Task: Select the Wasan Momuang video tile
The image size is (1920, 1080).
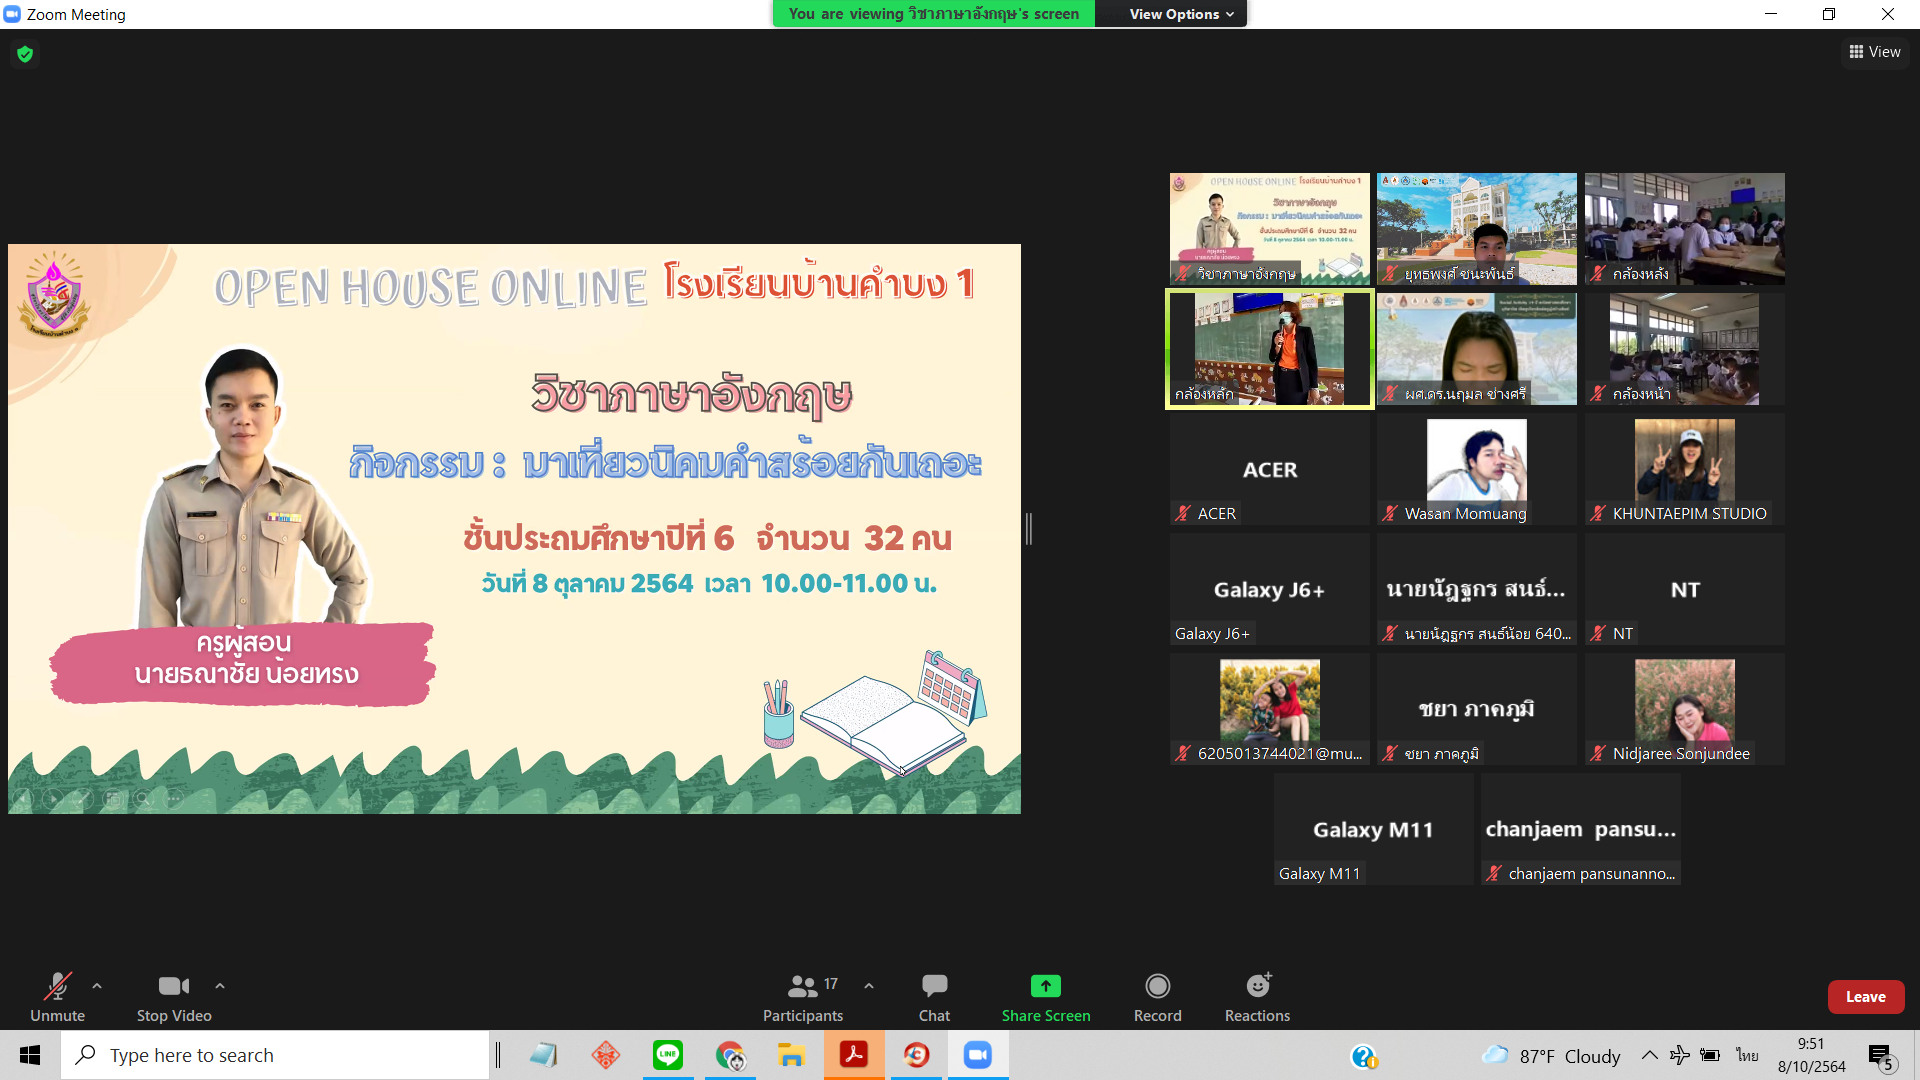Action: click(1476, 468)
